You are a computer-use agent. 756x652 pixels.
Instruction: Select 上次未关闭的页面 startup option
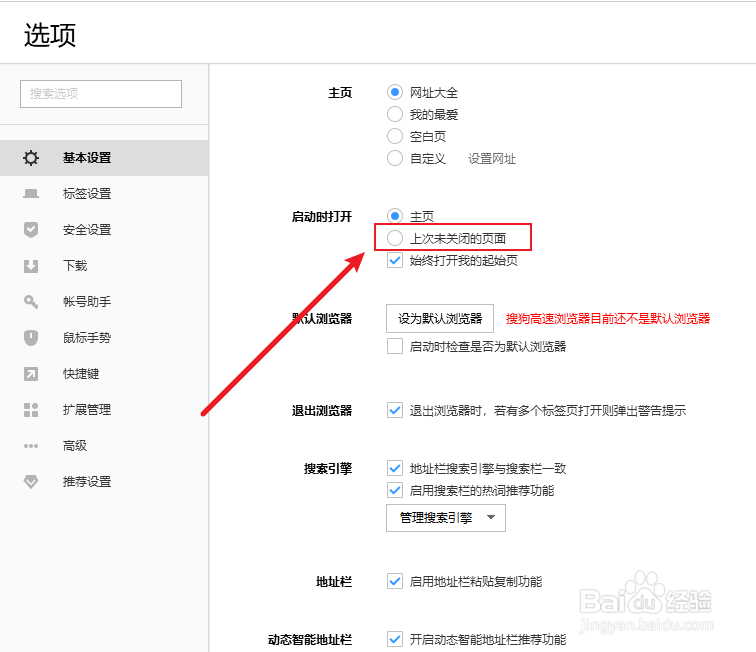(x=395, y=238)
